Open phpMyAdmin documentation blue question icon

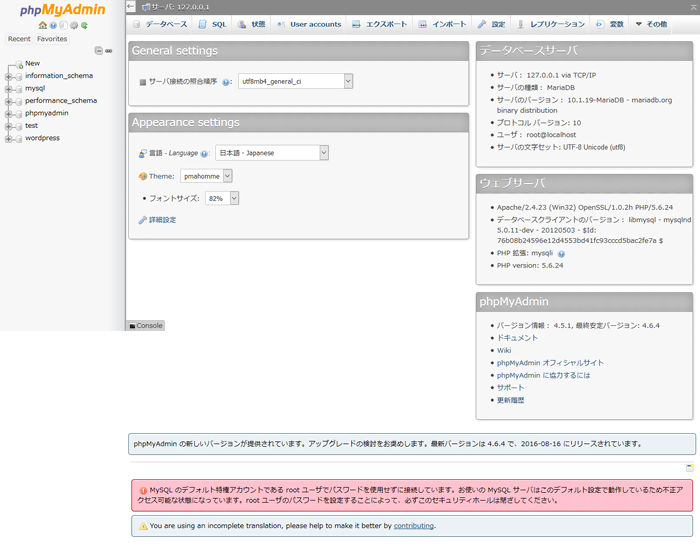coord(53,25)
